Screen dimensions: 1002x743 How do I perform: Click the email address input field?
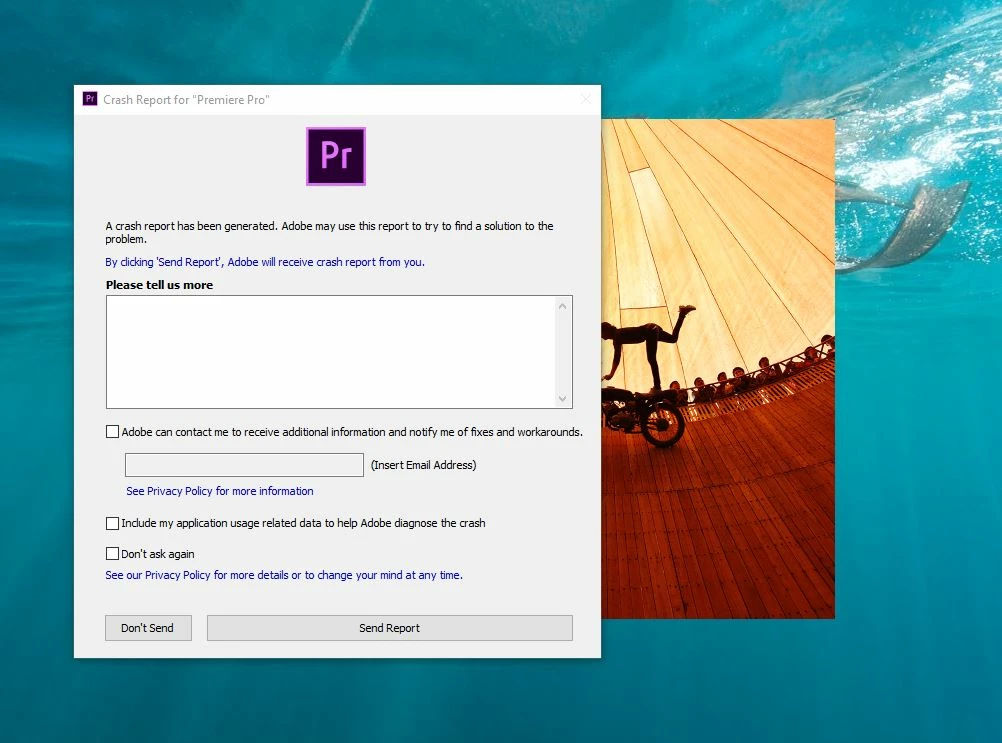pos(244,465)
